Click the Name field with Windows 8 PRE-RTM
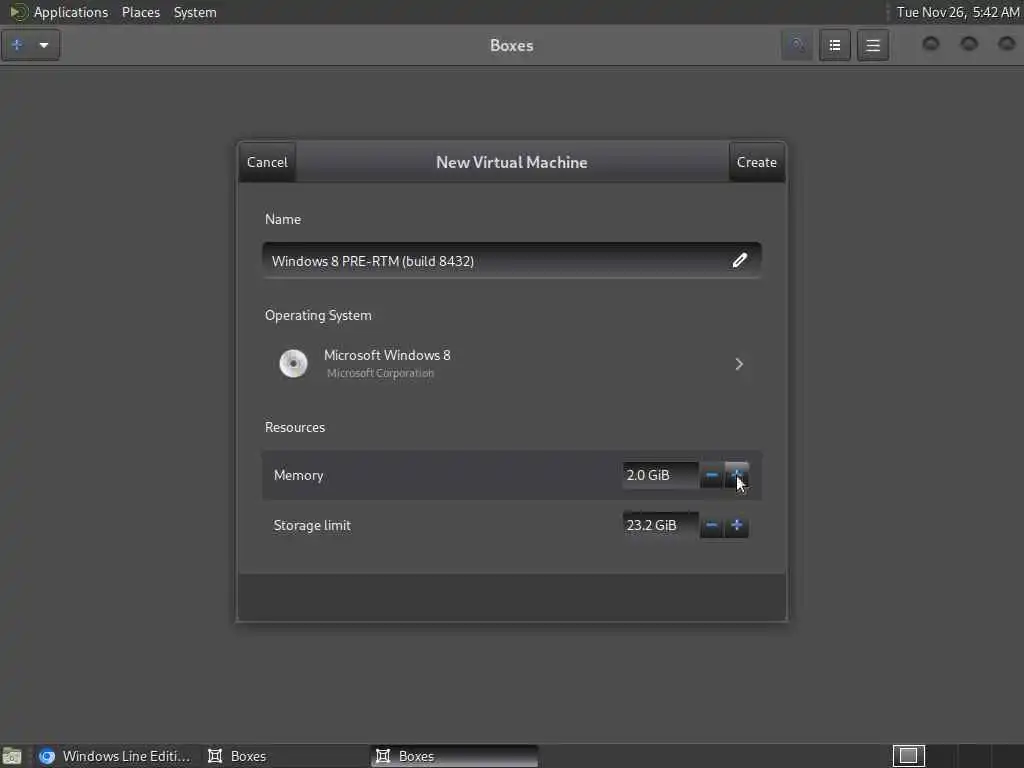 pyautogui.click(x=512, y=261)
